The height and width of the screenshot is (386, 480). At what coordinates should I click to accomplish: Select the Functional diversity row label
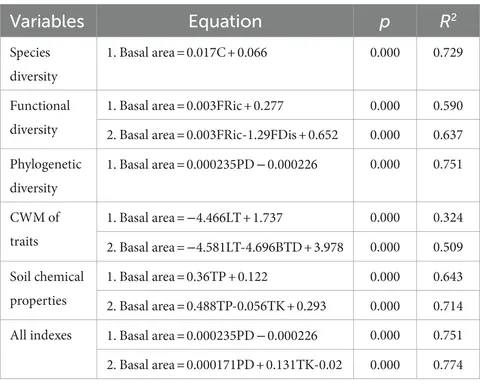(x=40, y=117)
